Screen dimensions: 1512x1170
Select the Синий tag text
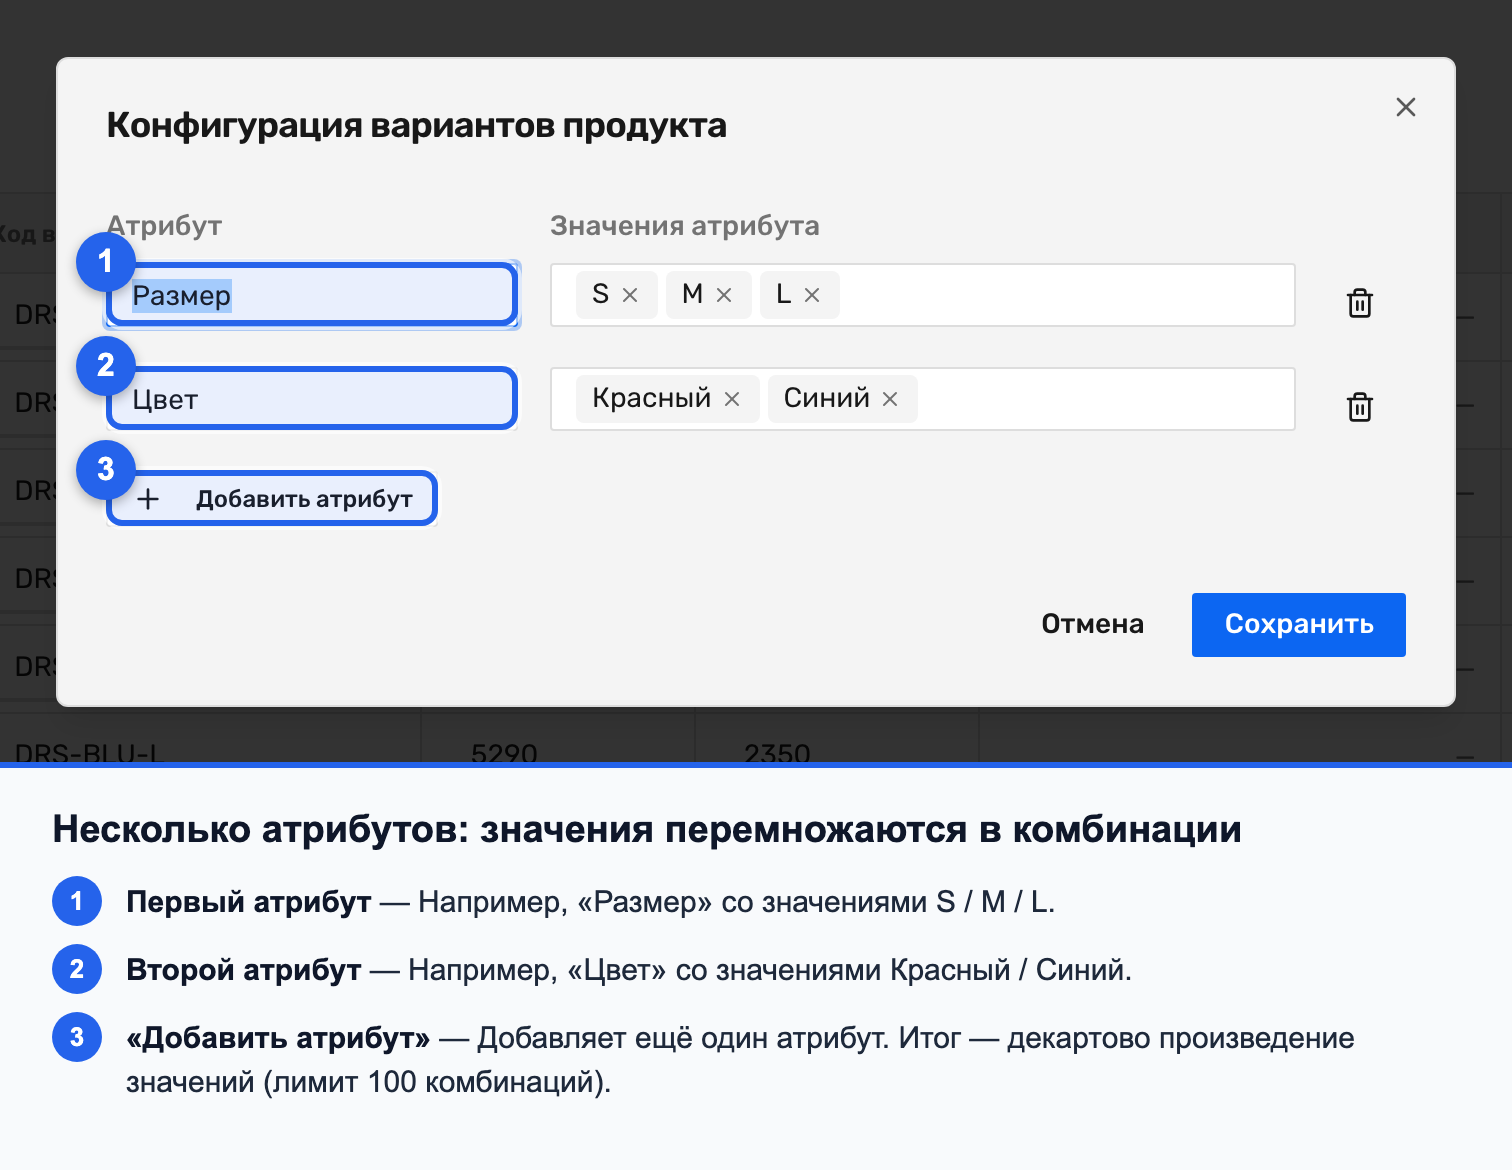(826, 398)
